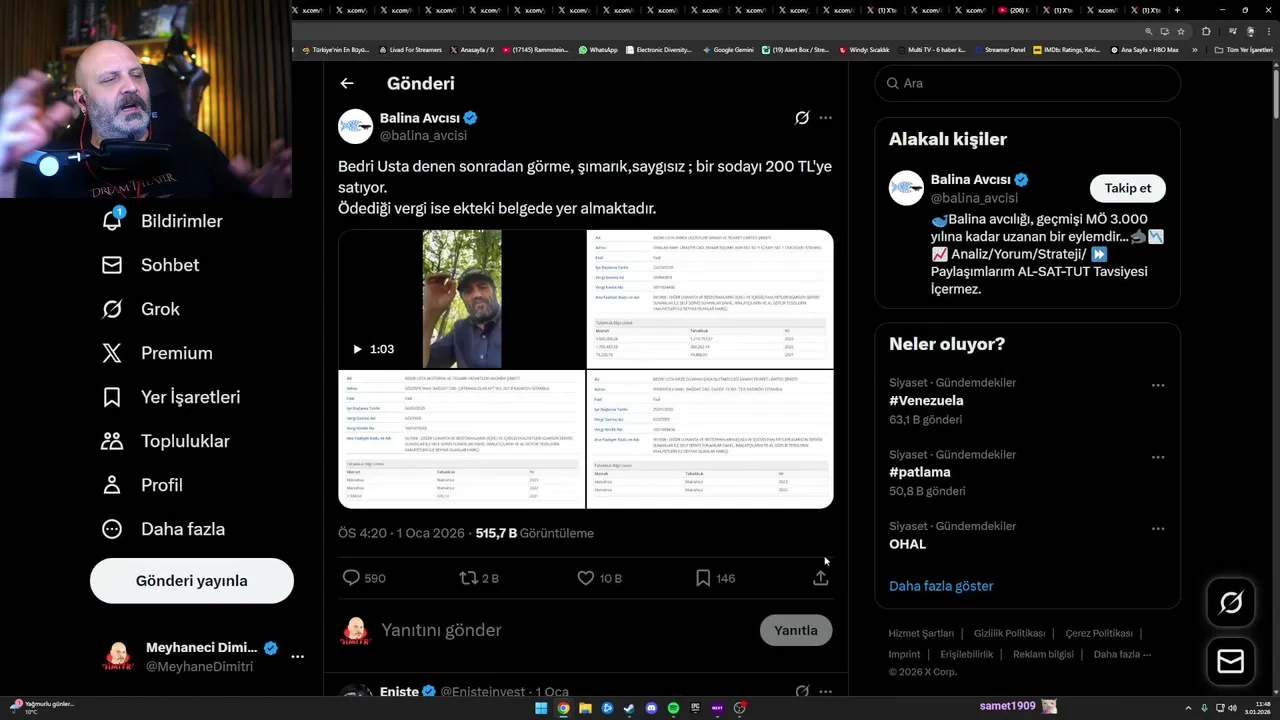
Task: Open browser extensions puzzle icon
Action: click(x=1206, y=31)
